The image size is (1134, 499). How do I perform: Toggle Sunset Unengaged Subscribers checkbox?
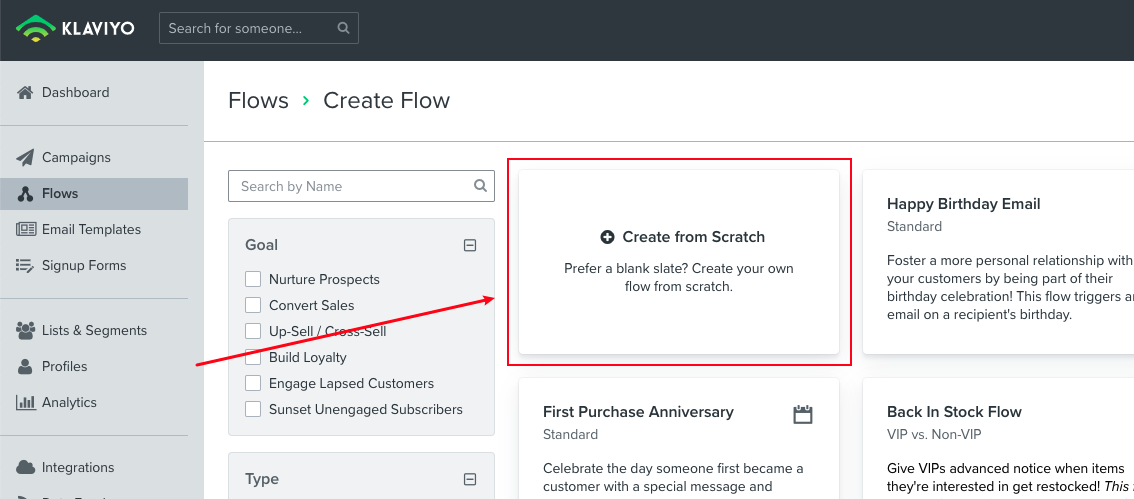[252, 409]
